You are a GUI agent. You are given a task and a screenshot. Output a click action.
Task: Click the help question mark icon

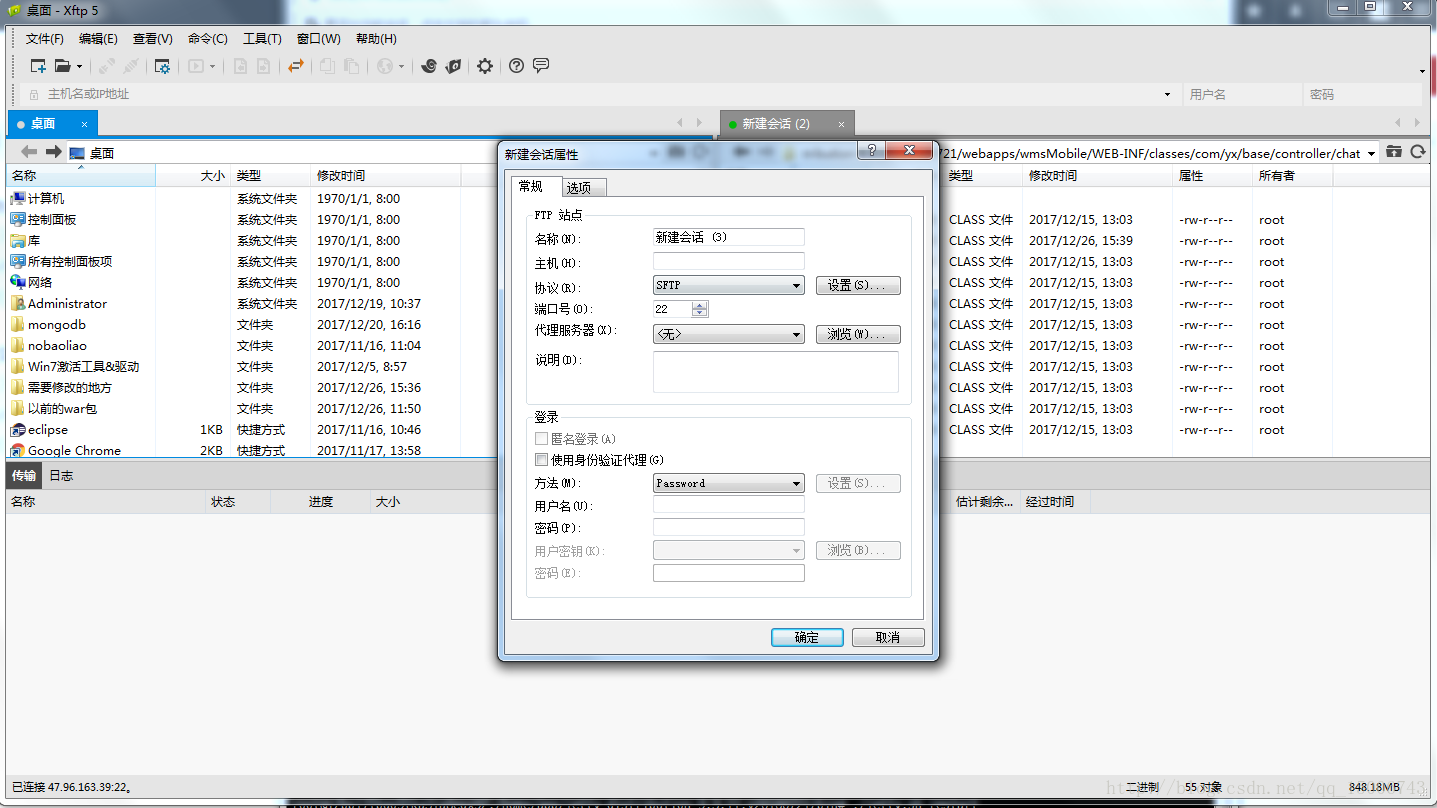[x=516, y=66]
